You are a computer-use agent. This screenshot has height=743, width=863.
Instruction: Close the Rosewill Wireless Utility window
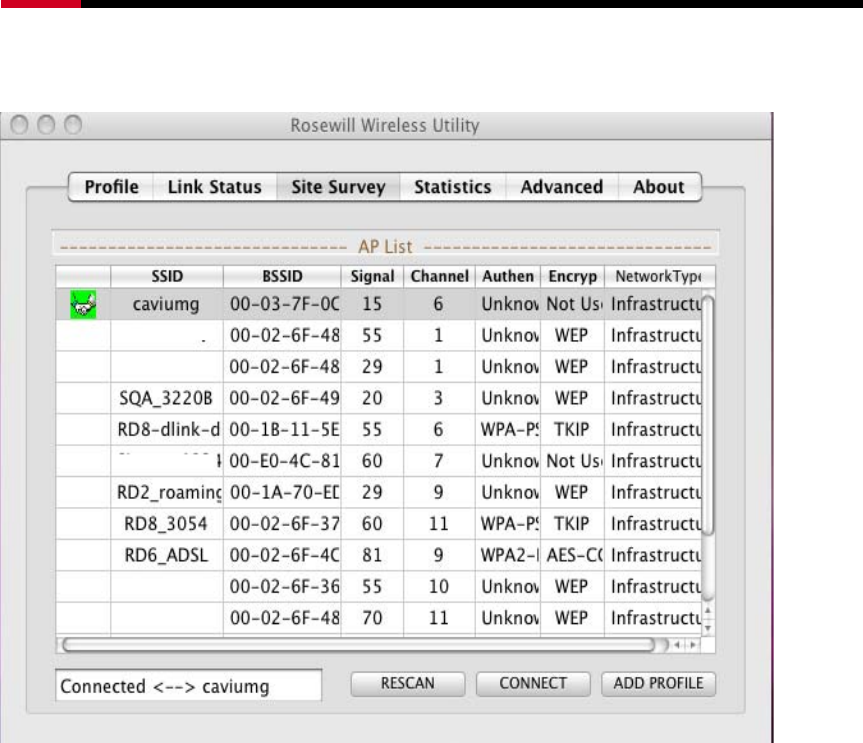19,125
